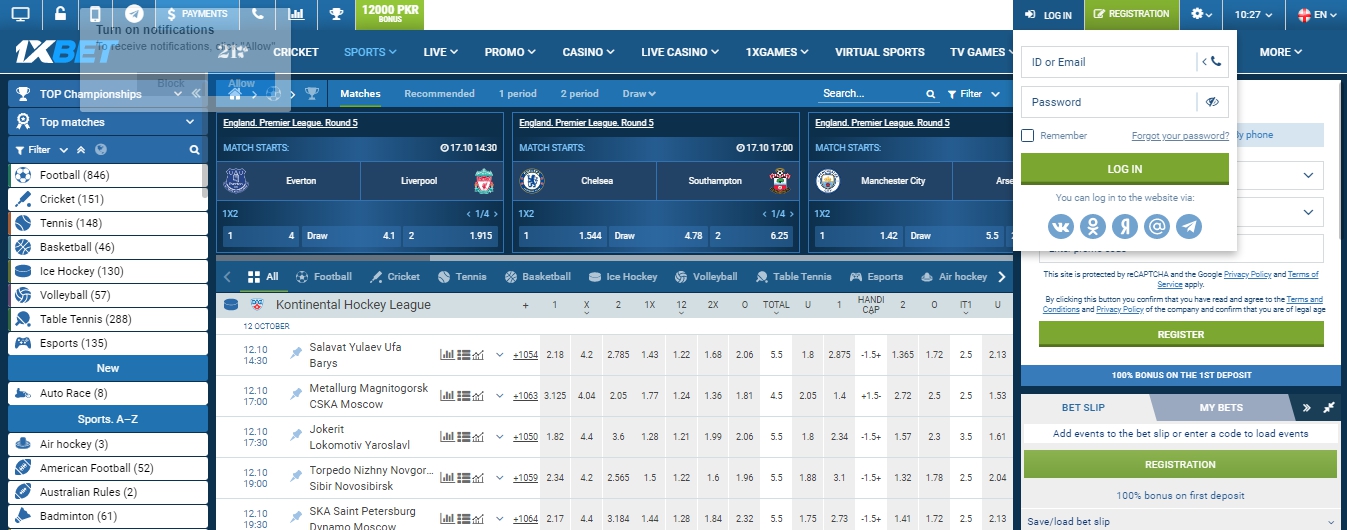This screenshot has width=1347, height=530.
Task: Select Esports (135) in sidebar
Action: pyautogui.click(x=108, y=343)
